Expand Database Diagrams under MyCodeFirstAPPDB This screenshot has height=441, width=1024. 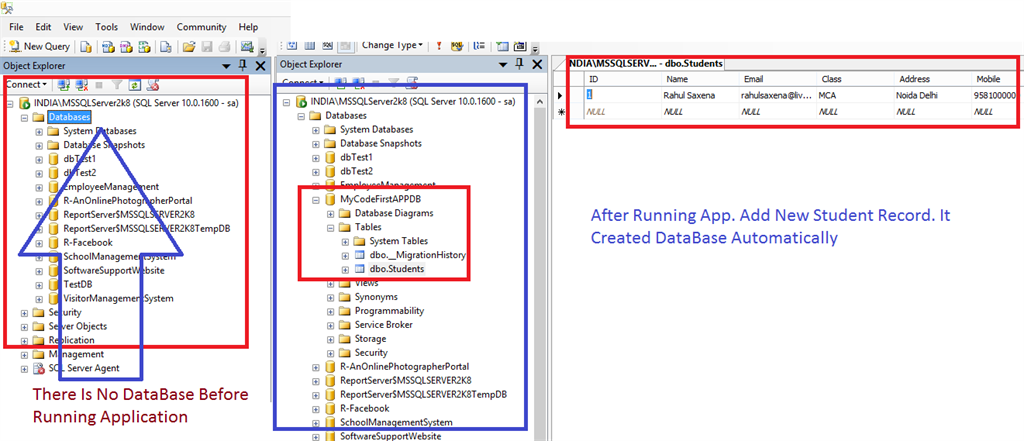pyautogui.click(x=330, y=213)
